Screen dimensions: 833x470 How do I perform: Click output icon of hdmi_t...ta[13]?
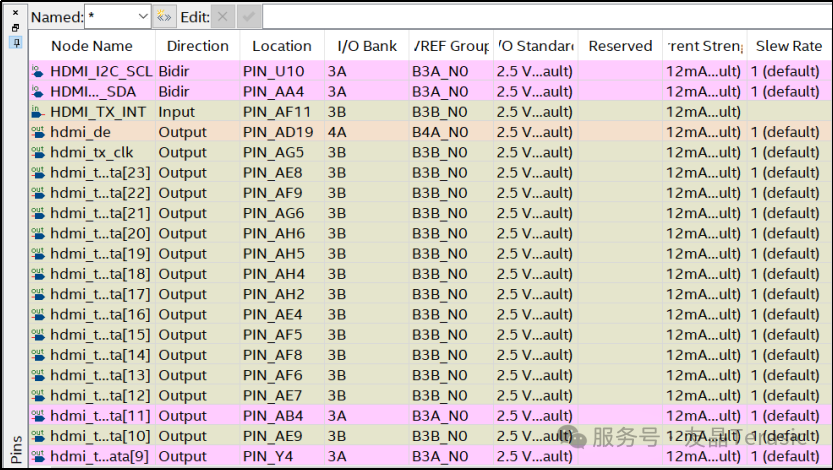tap(38, 375)
